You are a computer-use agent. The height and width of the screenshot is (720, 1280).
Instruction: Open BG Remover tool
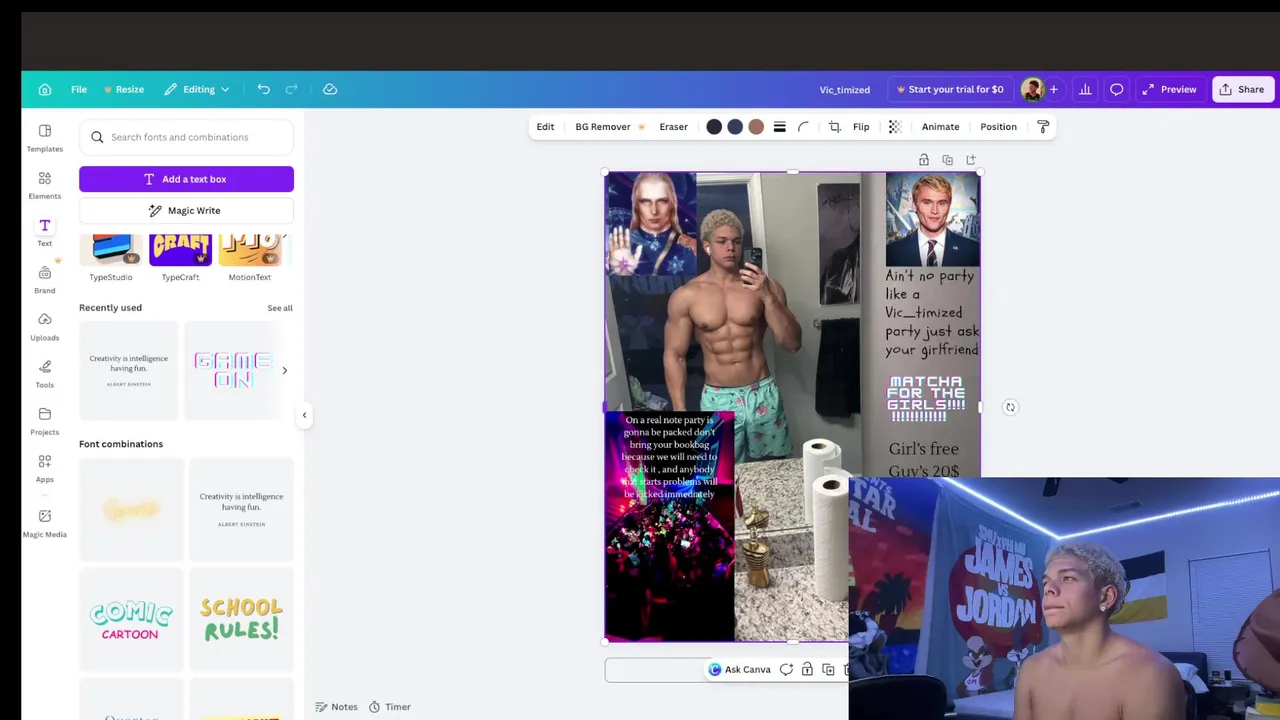[610, 127]
